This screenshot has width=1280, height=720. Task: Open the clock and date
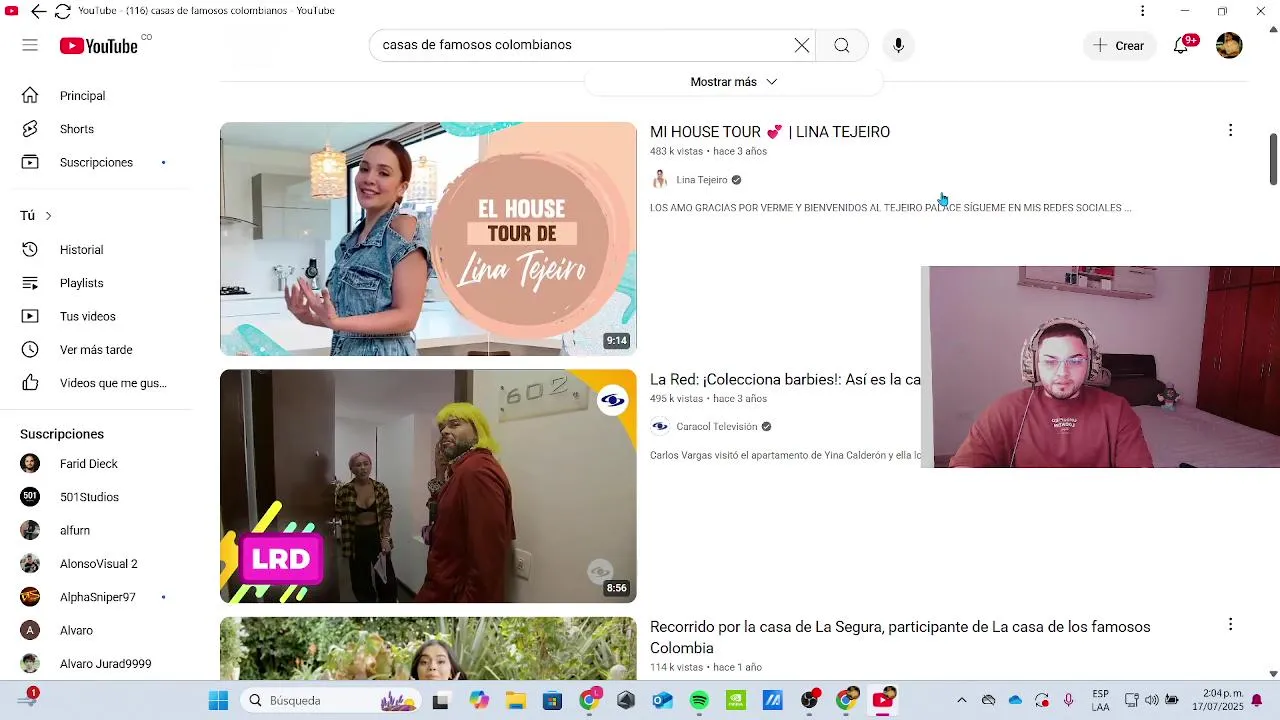pyautogui.click(x=1220, y=700)
